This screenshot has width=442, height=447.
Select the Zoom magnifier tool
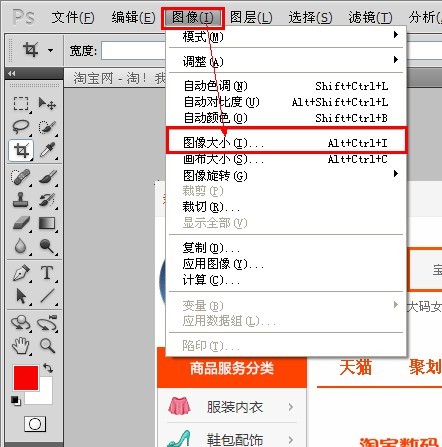click(47, 346)
